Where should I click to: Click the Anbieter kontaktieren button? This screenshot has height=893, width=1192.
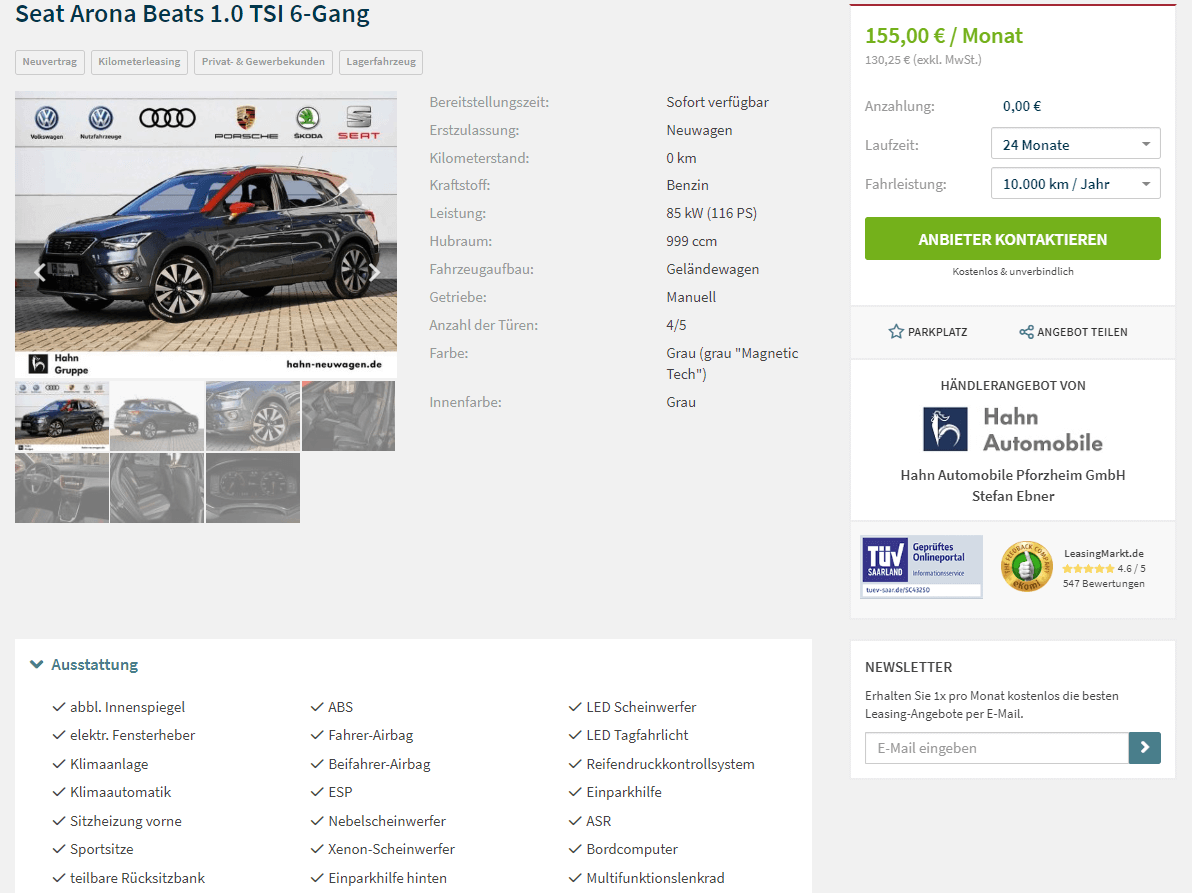tap(1013, 239)
